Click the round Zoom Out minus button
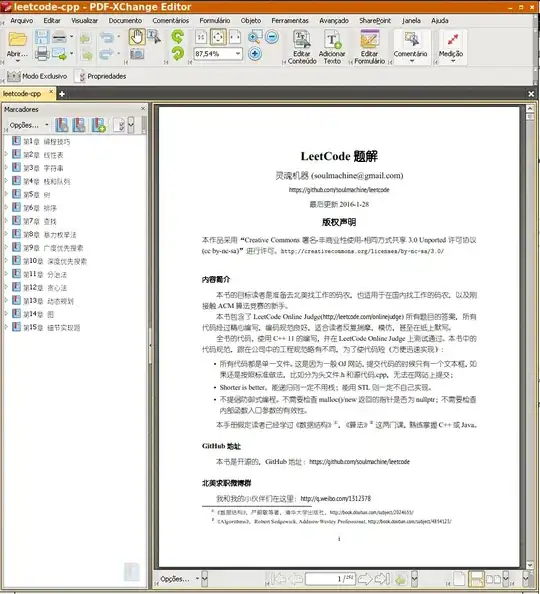 tap(272, 37)
